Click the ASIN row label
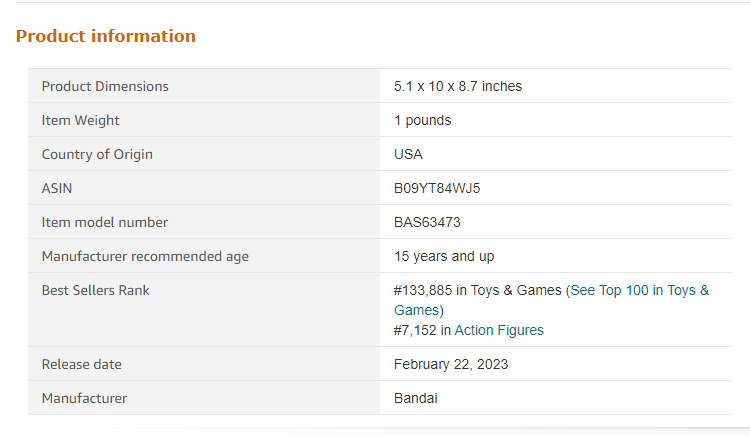This screenshot has width=750, height=435. tap(56, 188)
